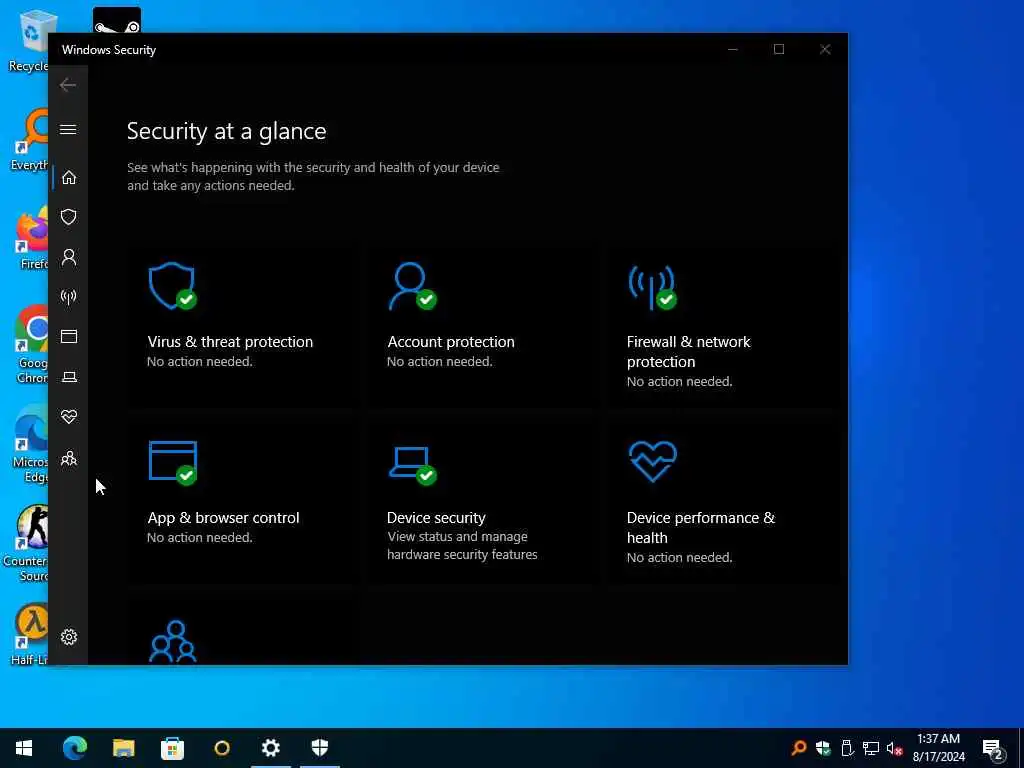Select Microsoft Edge desktop shortcut
The width and height of the screenshot is (1024, 768).
29,444
